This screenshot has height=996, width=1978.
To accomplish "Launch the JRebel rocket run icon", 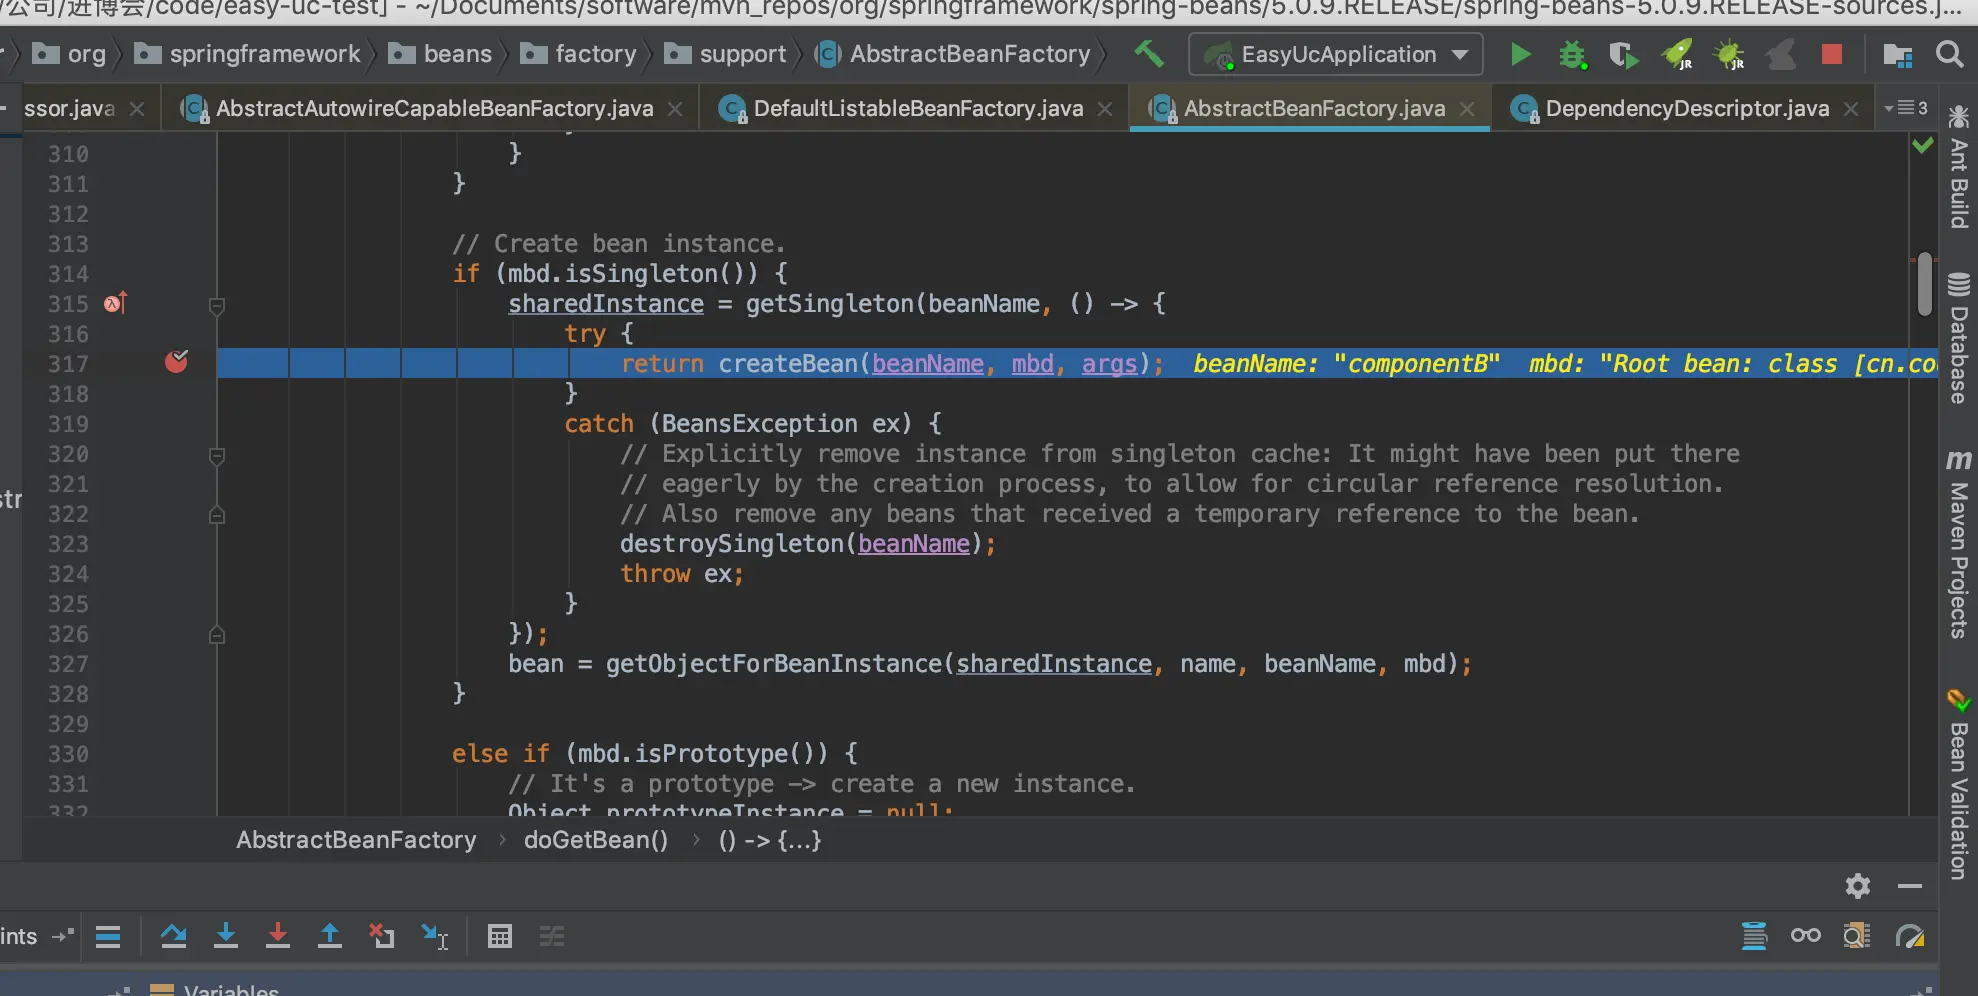I will pos(1677,54).
